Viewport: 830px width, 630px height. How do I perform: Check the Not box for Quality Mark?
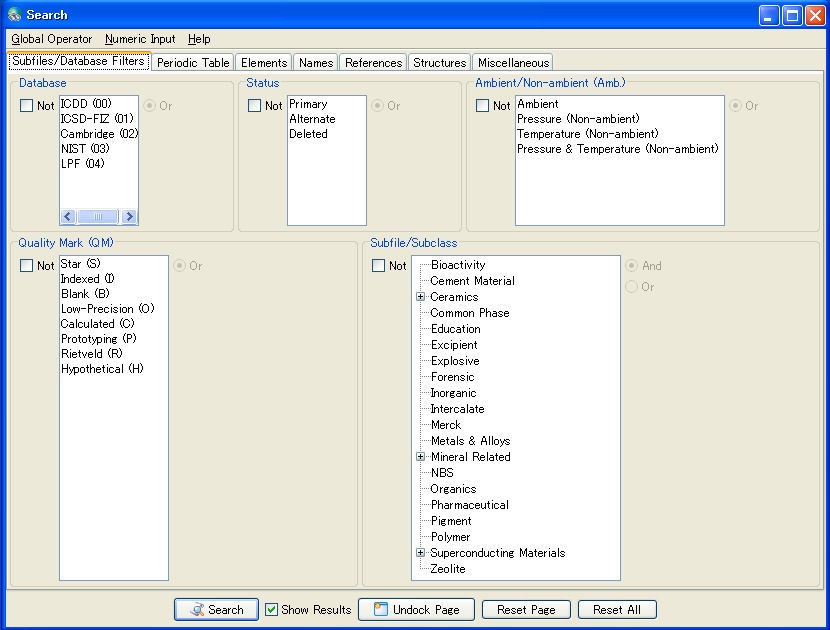pos(27,265)
